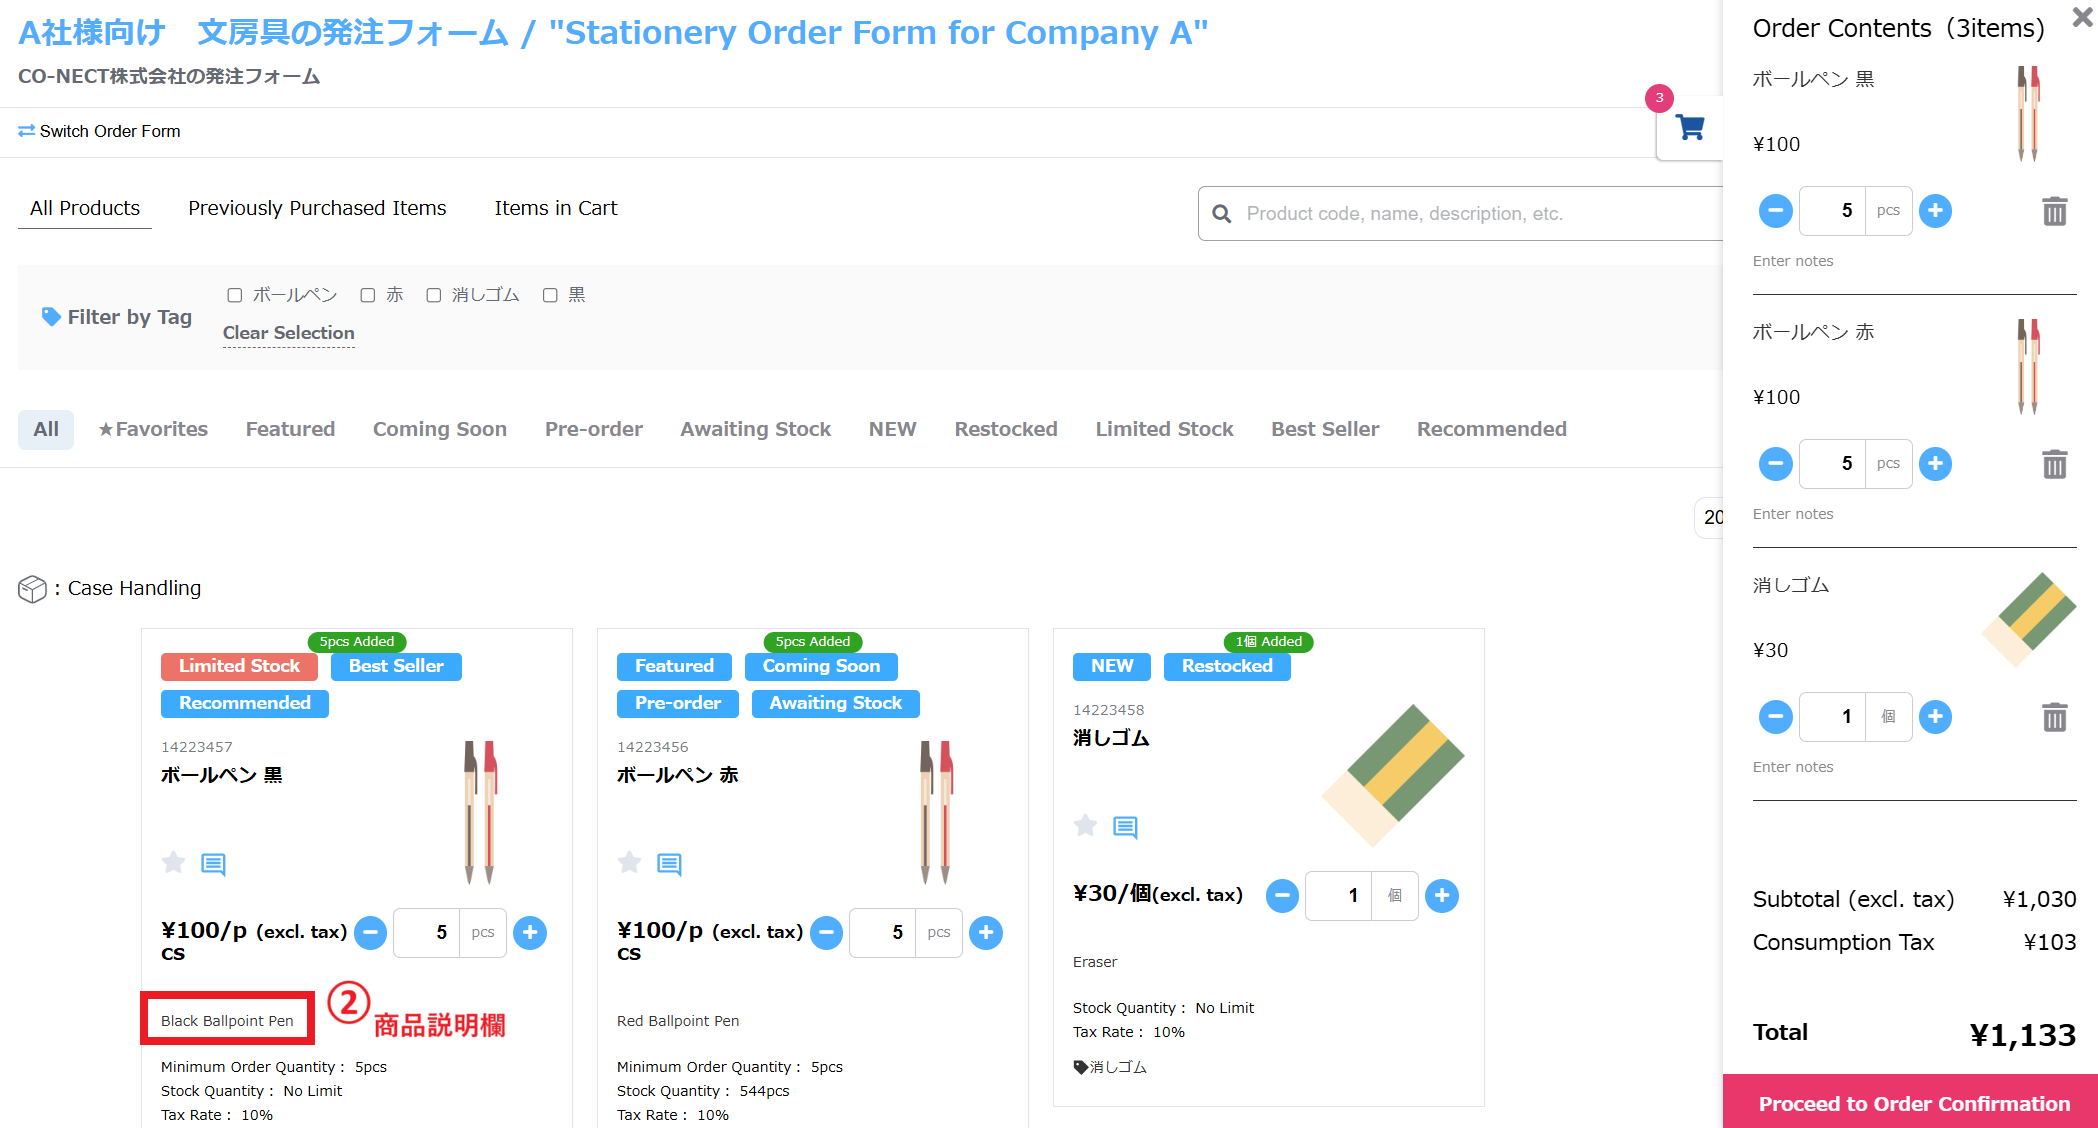Check the ボールペン tag filter
This screenshot has height=1128, width=2098.
235,295
